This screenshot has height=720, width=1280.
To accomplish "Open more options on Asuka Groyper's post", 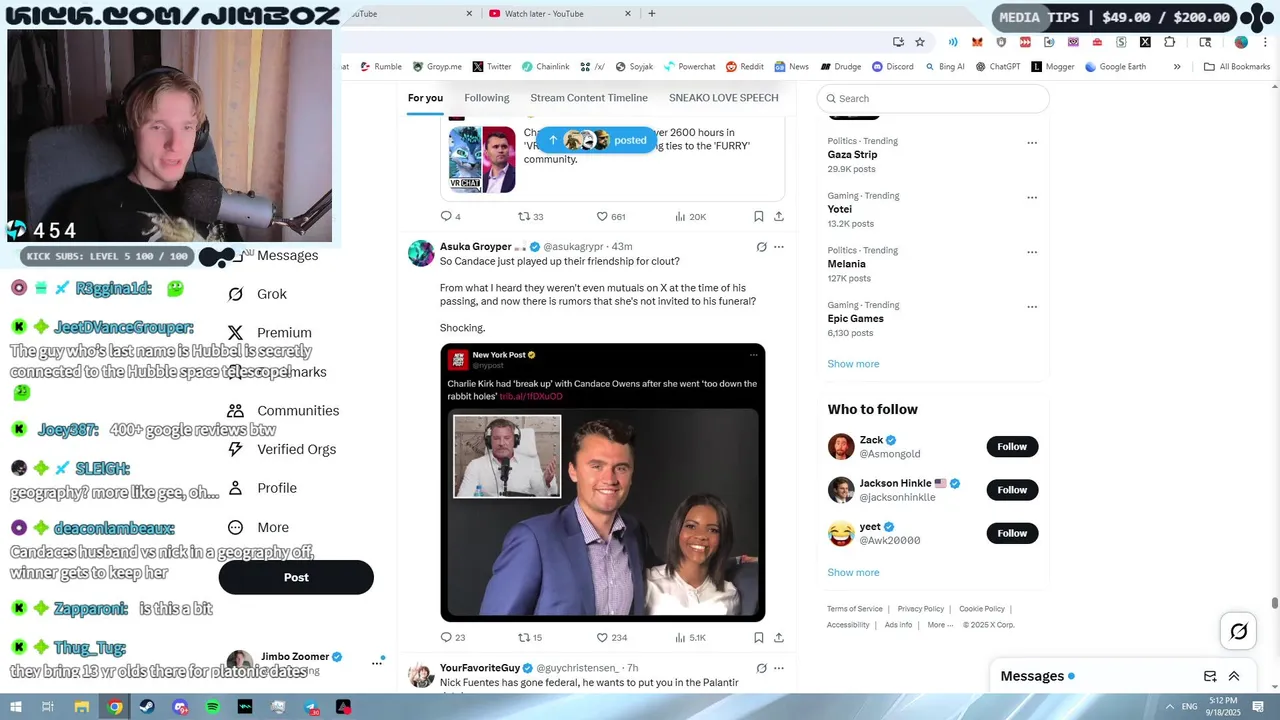I will tap(779, 247).
